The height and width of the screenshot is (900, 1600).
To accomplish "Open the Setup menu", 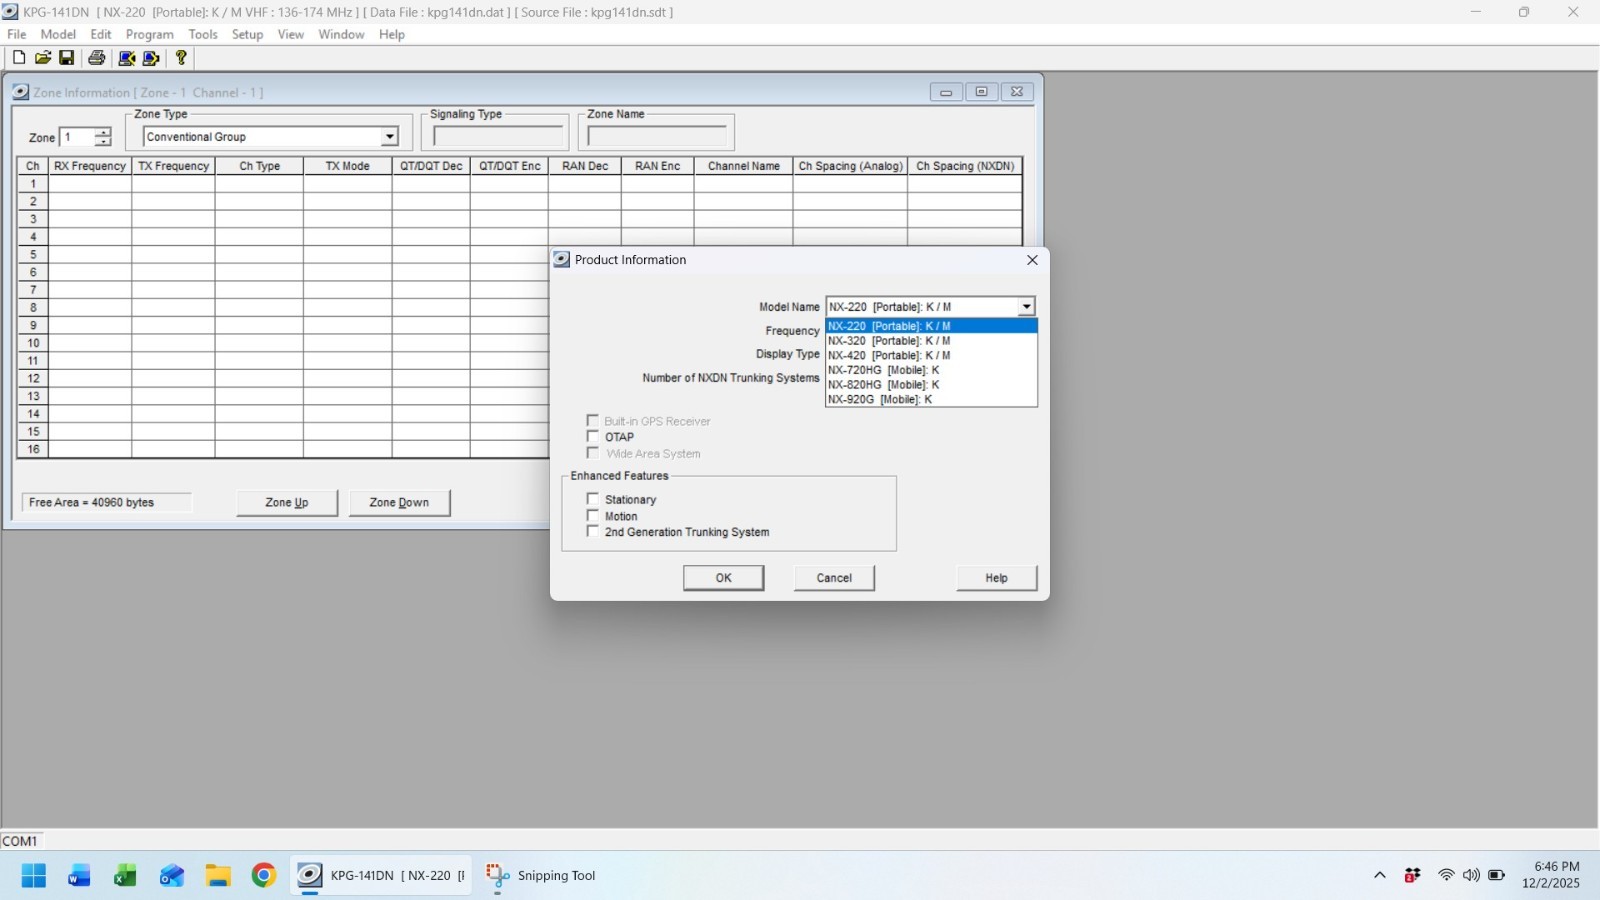I will (247, 34).
